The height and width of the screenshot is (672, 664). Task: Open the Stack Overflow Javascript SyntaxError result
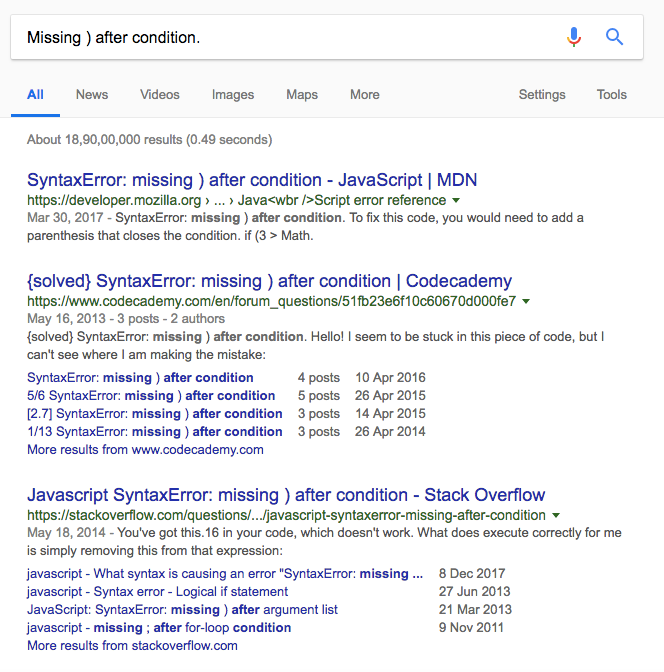pyautogui.click(x=286, y=495)
